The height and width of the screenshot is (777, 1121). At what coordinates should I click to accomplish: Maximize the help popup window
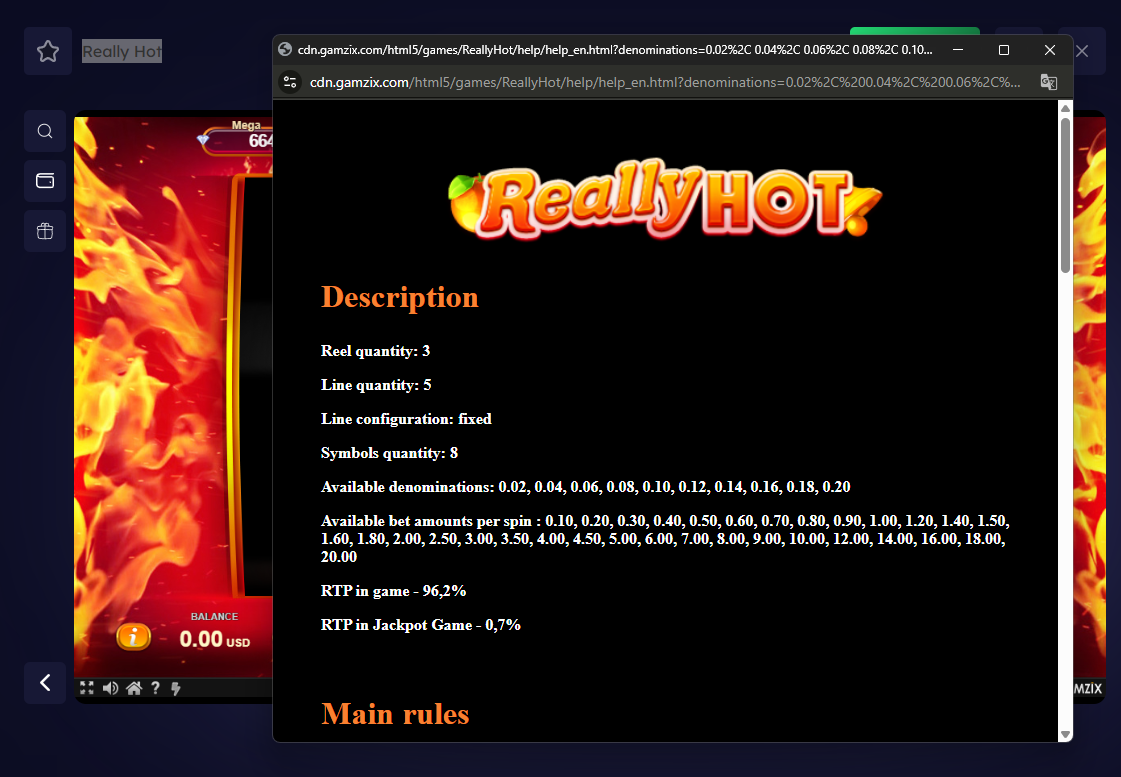click(x=1004, y=50)
